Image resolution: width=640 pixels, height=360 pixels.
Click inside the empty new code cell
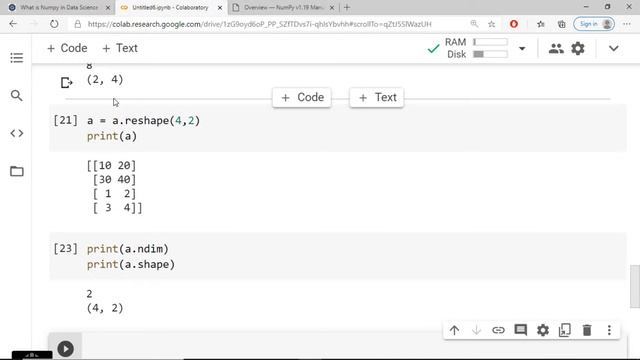(353, 347)
